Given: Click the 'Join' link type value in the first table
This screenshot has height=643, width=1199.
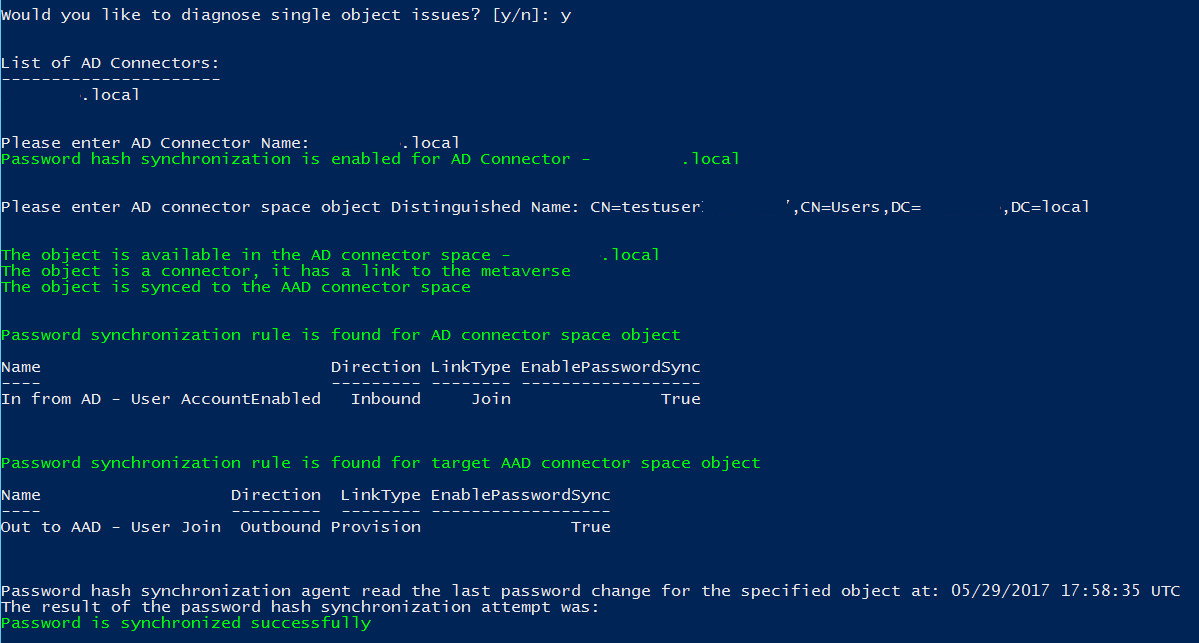Looking at the screenshot, I should [x=490, y=399].
